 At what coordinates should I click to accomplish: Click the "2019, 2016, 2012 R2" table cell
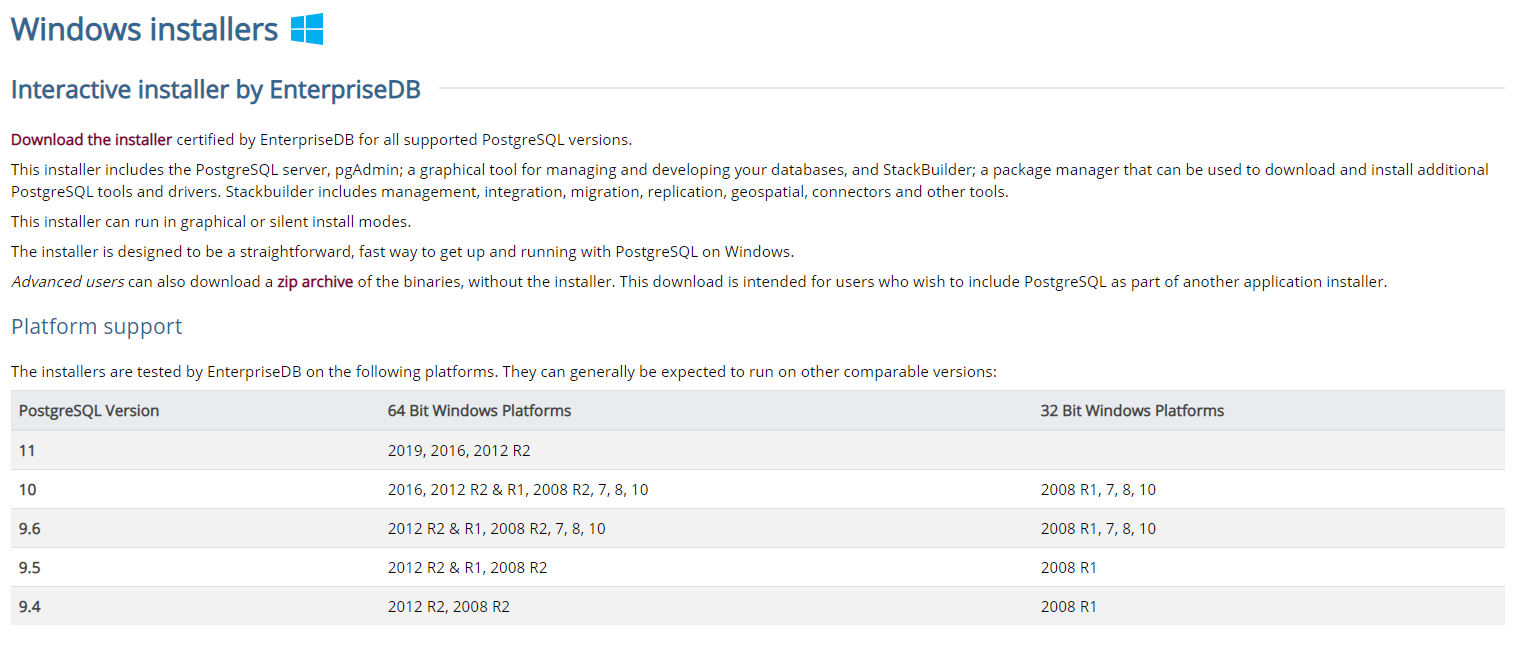459,451
